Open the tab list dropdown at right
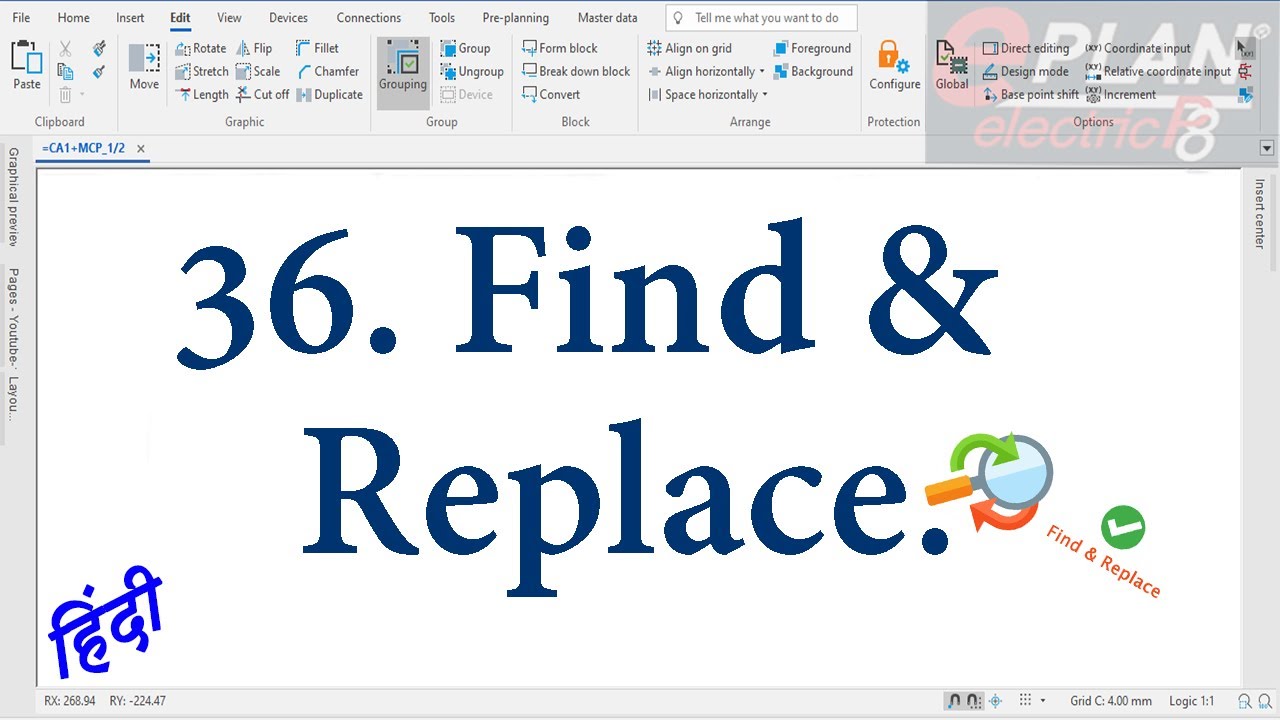This screenshot has height=720, width=1280. (1267, 148)
